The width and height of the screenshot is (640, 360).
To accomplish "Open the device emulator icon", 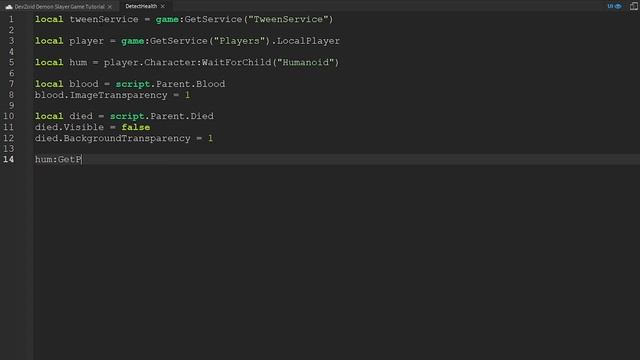I will click(x=633, y=6).
